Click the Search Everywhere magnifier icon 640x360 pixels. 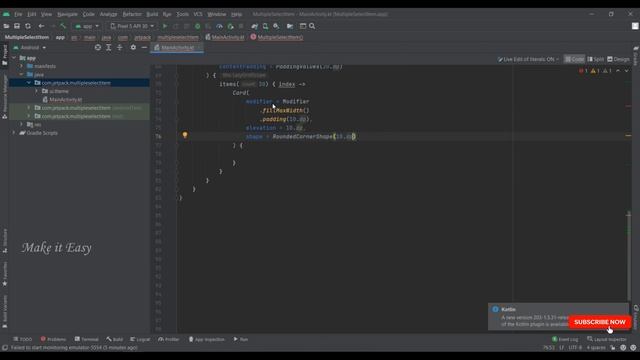click(312, 26)
